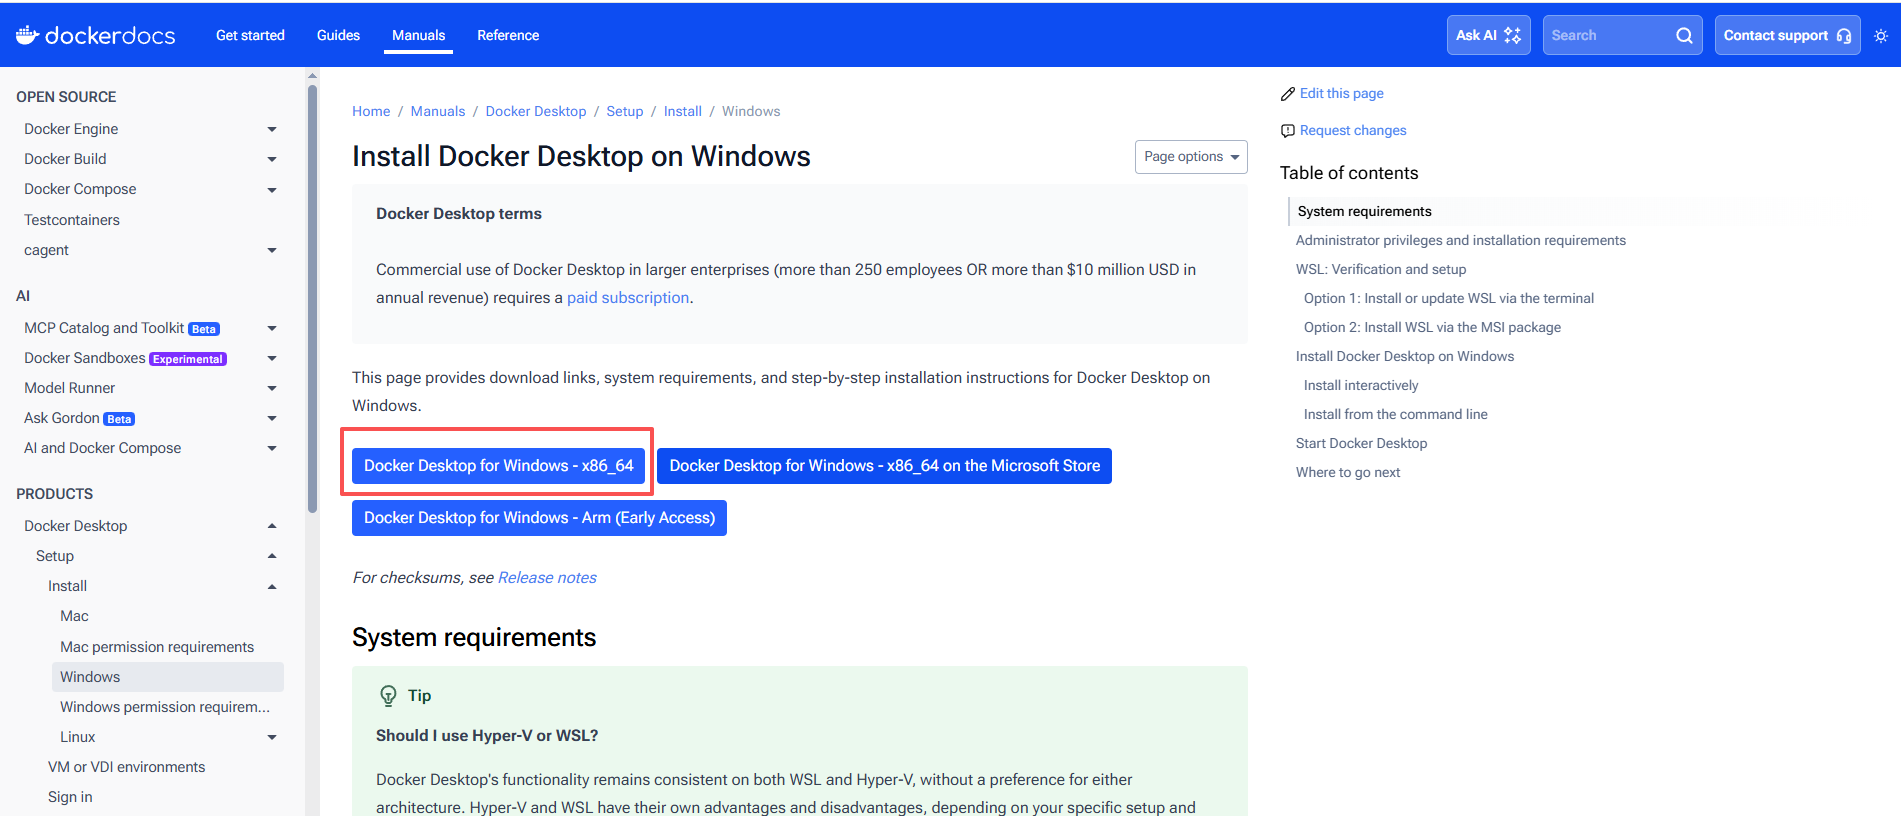This screenshot has width=1901, height=816.
Task: Open Sign in sidebar item
Action: tap(70, 797)
